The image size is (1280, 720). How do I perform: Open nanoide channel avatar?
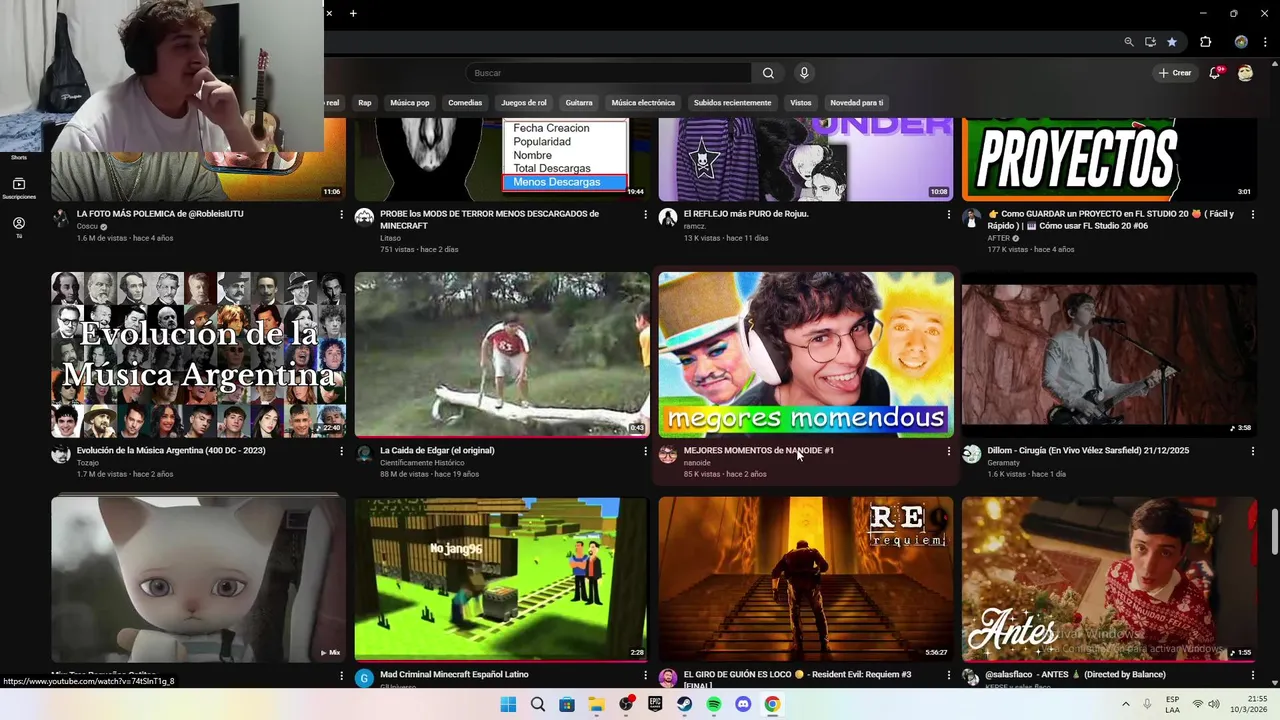click(668, 455)
